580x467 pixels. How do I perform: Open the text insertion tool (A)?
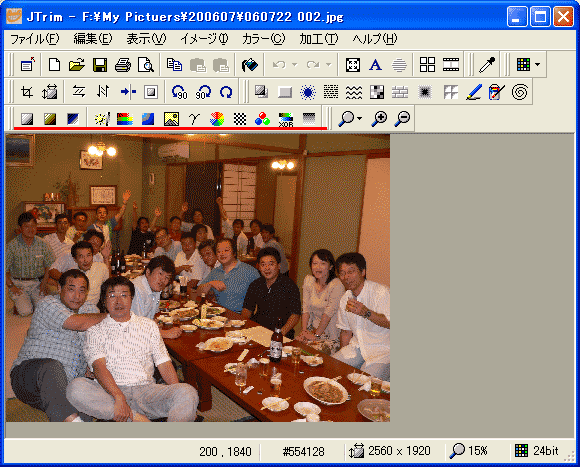tap(375, 65)
